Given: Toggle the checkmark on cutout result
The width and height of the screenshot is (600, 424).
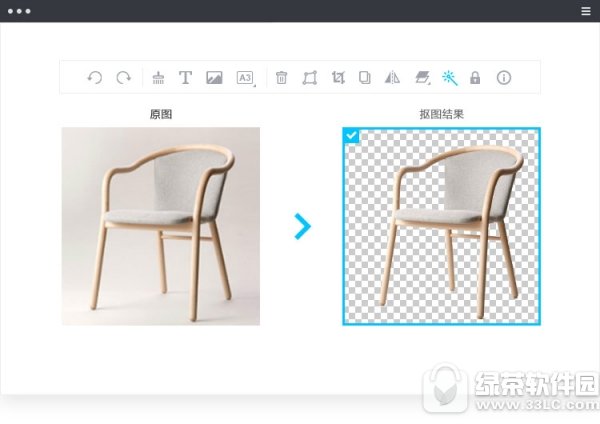Looking at the screenshot, I should pos(351,135).
